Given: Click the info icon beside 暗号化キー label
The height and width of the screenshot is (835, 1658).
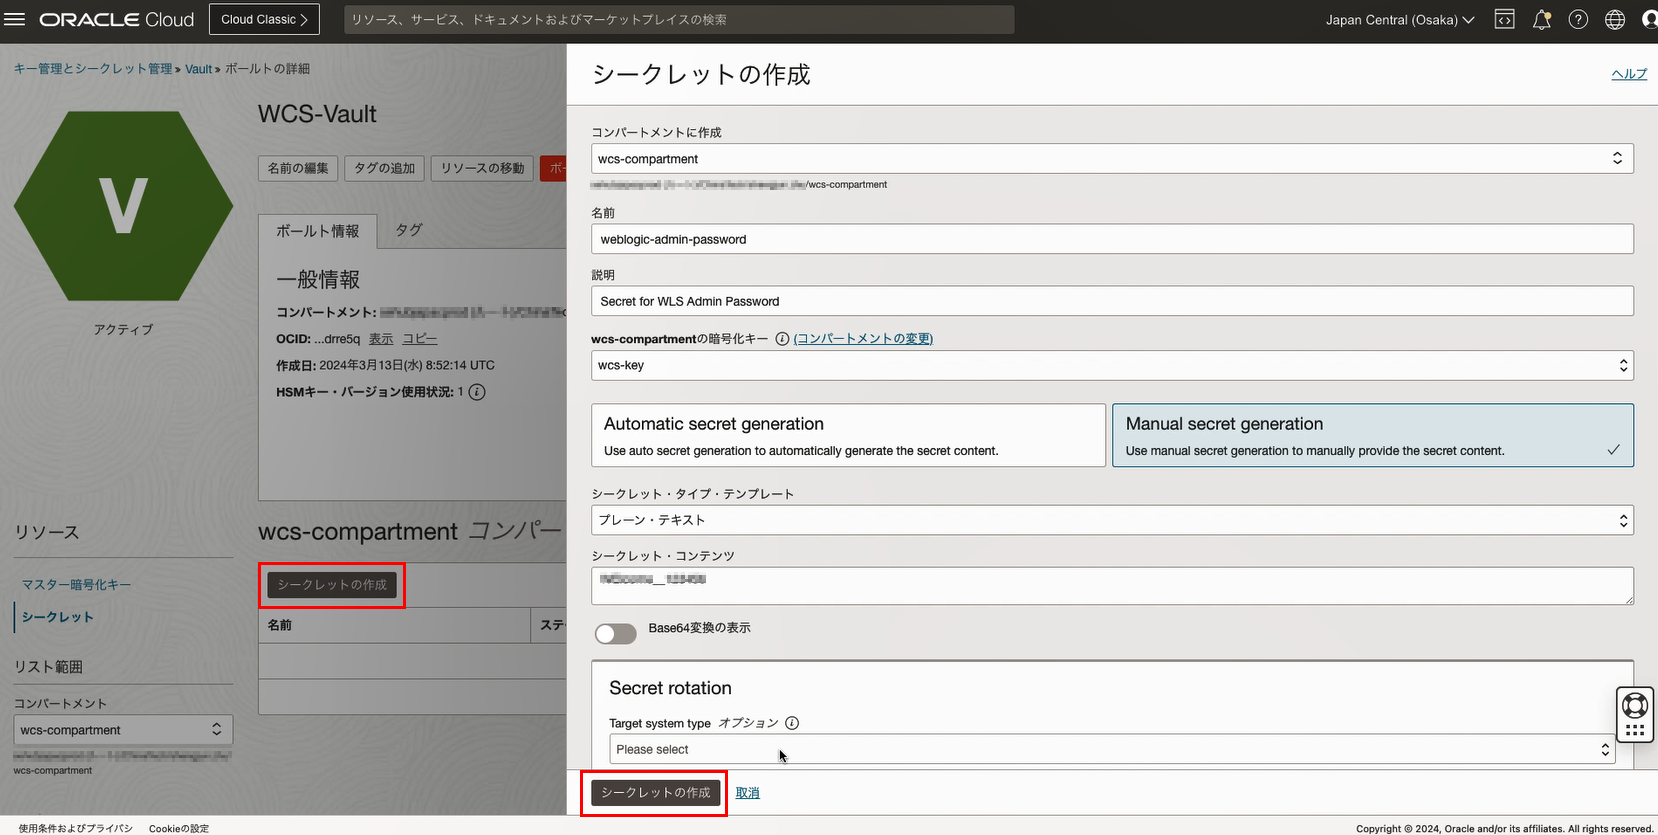Looking at the screenshot, I should (782, 339).
